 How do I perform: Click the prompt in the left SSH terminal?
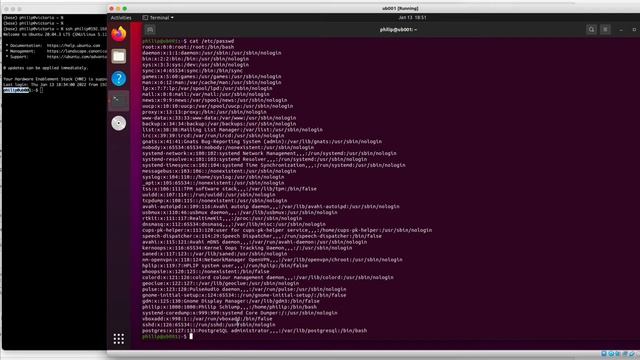click(x=23, y=90)
